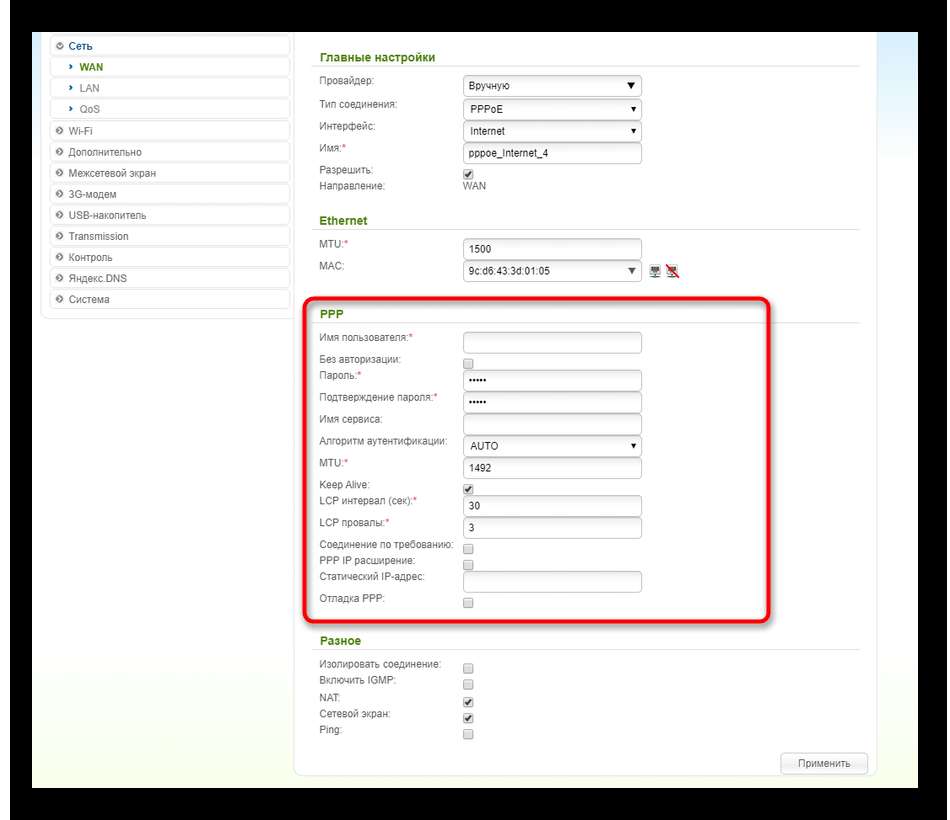Click the connection Имя input field
Viewport: 950px width, 820px height.
click(x=552, y=153)
